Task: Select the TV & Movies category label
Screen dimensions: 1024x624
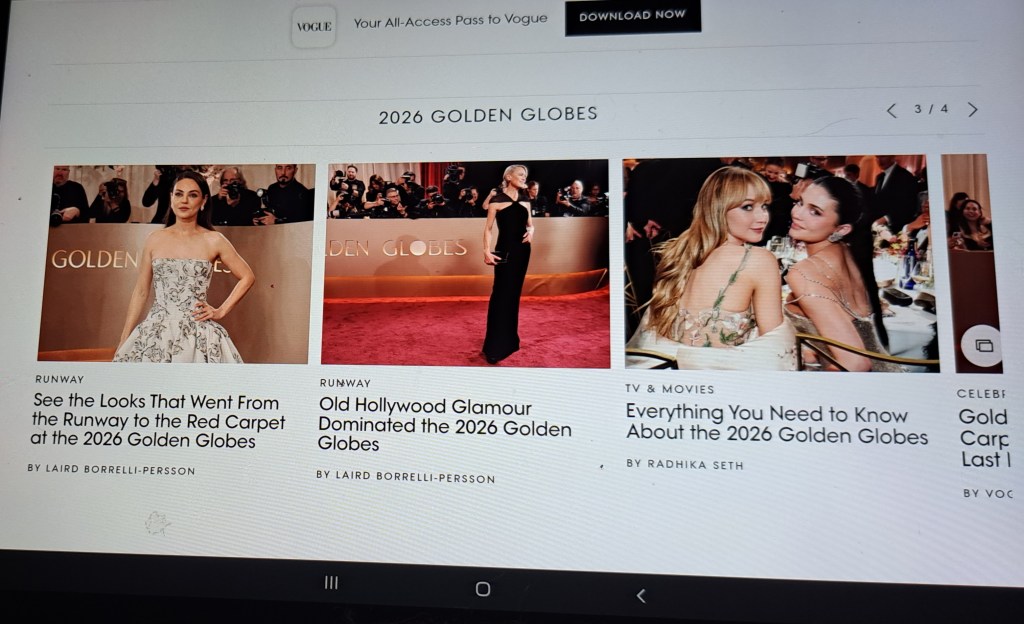Action: pyautogui.click(x=670, y=388)
